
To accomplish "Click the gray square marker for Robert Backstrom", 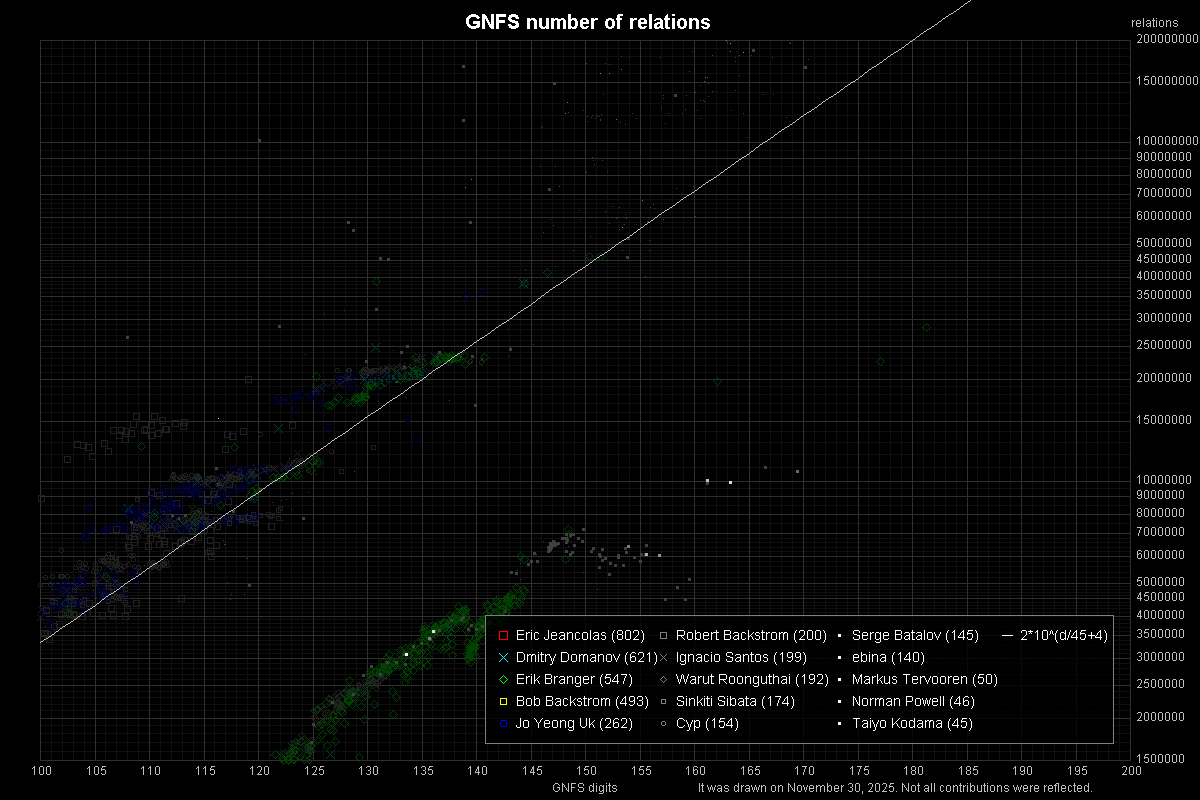I will pyautogui.click(x=665, y=636).
